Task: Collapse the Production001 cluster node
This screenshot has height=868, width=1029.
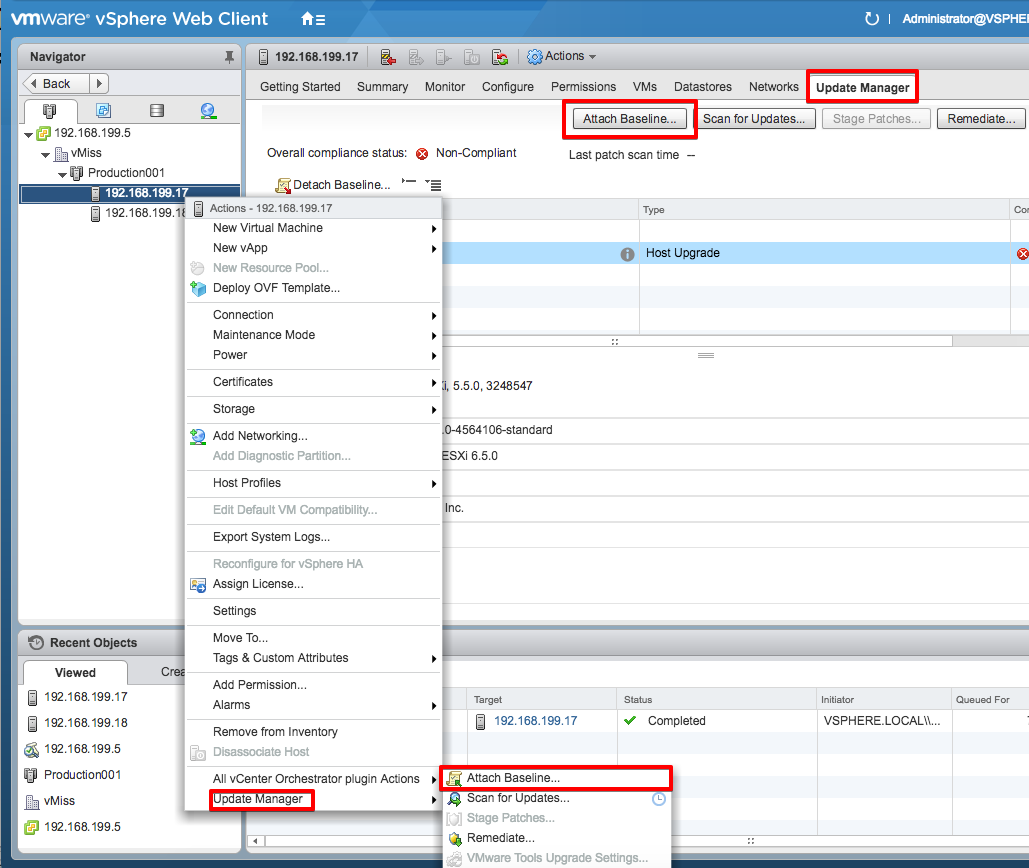Action: [62, 175]
